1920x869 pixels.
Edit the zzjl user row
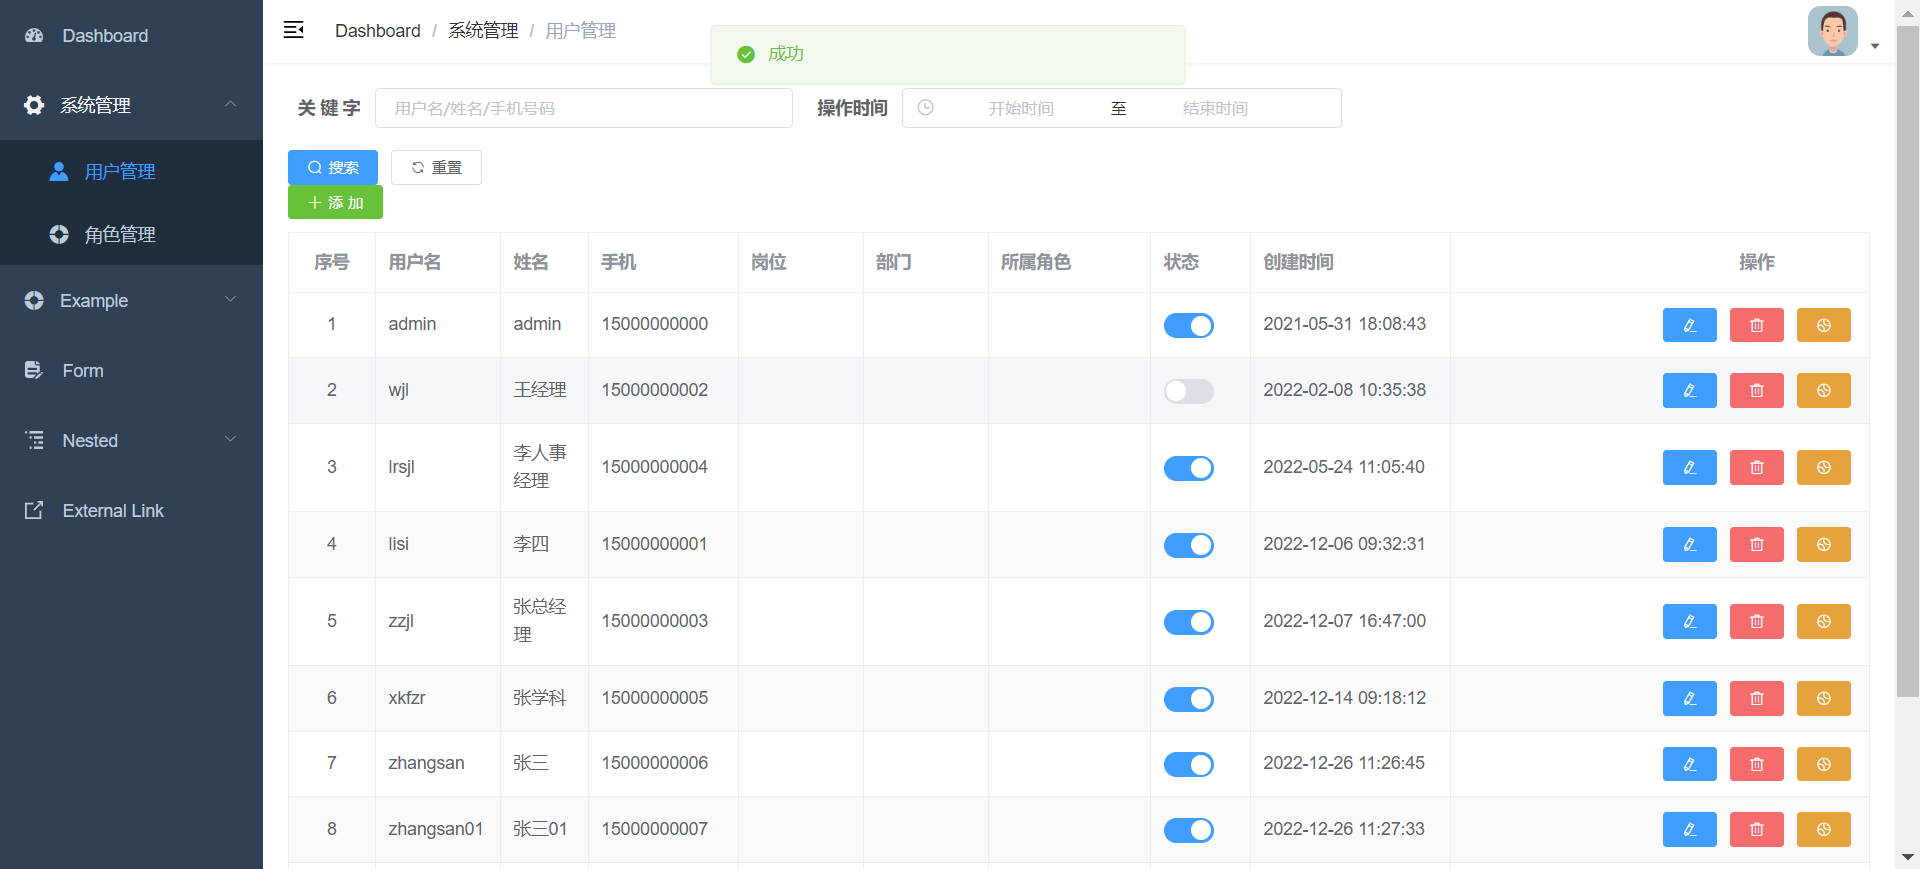click(1689, 621)
